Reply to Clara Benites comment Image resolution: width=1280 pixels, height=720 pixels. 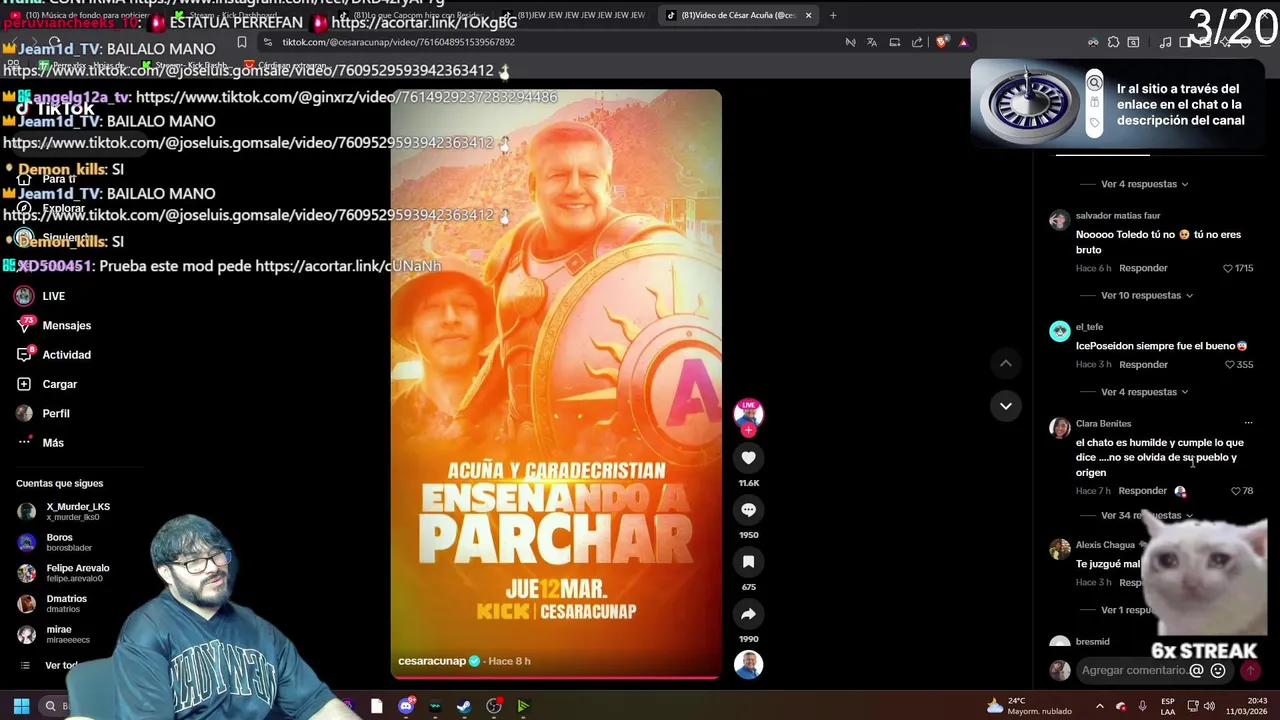1142,491
